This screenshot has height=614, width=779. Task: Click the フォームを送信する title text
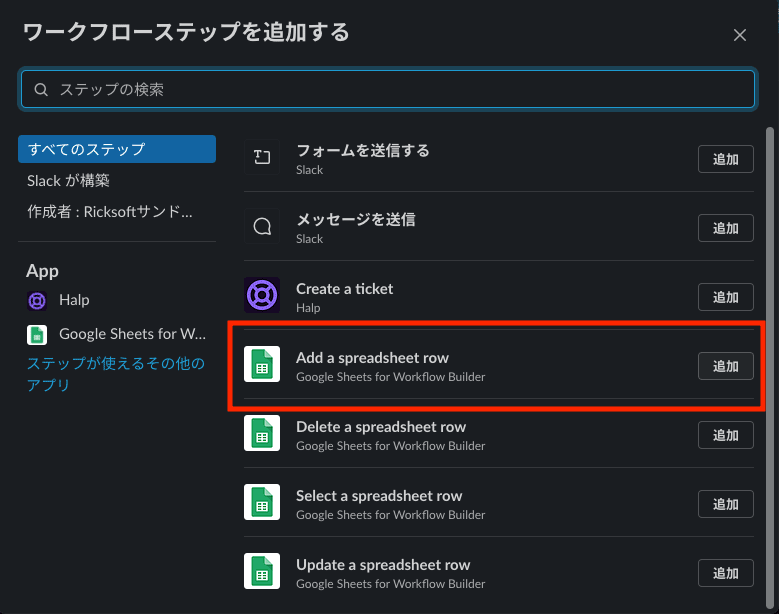[363, 150]
